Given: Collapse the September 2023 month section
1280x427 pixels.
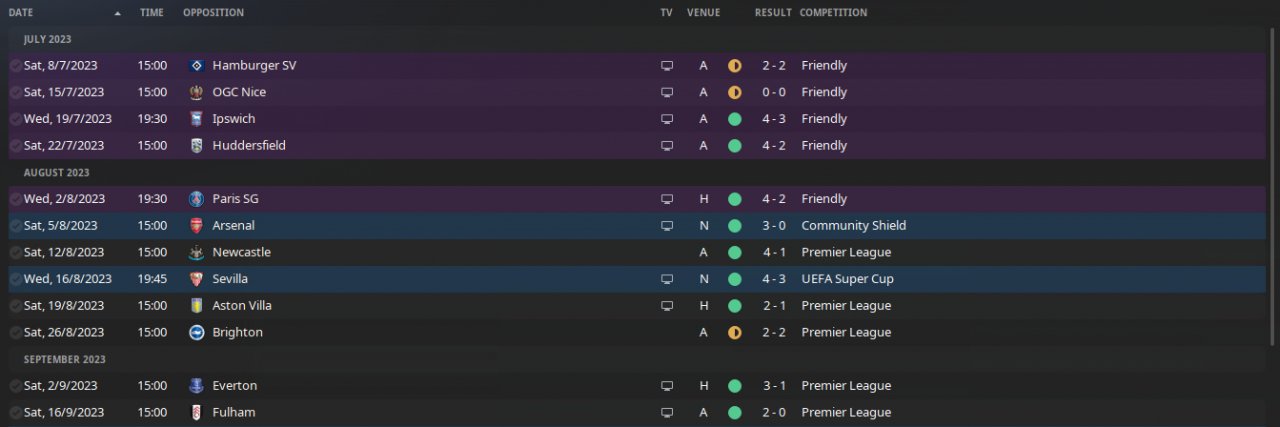Looking at the screenshot, I should (x=64, y=359).
